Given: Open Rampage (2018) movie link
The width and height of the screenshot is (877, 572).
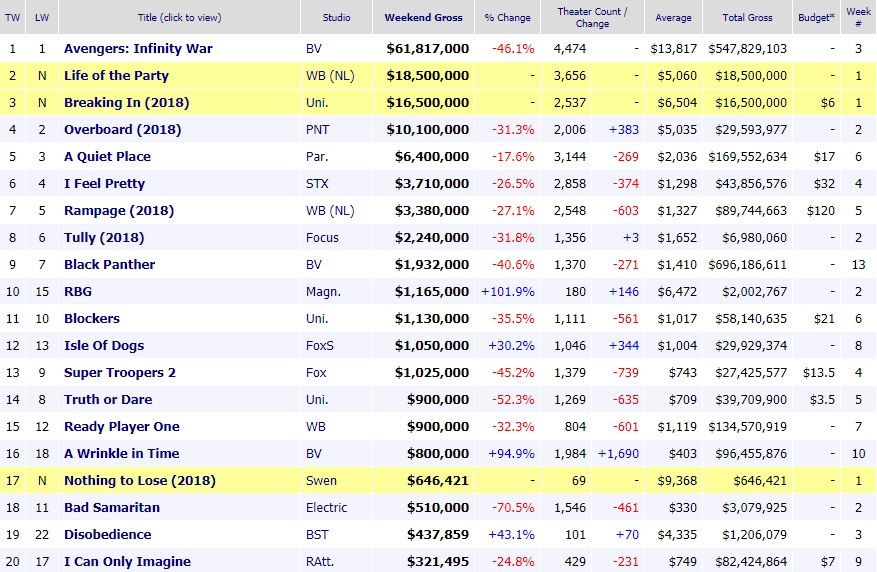Looking at the screenshot, I should [119, 211].
